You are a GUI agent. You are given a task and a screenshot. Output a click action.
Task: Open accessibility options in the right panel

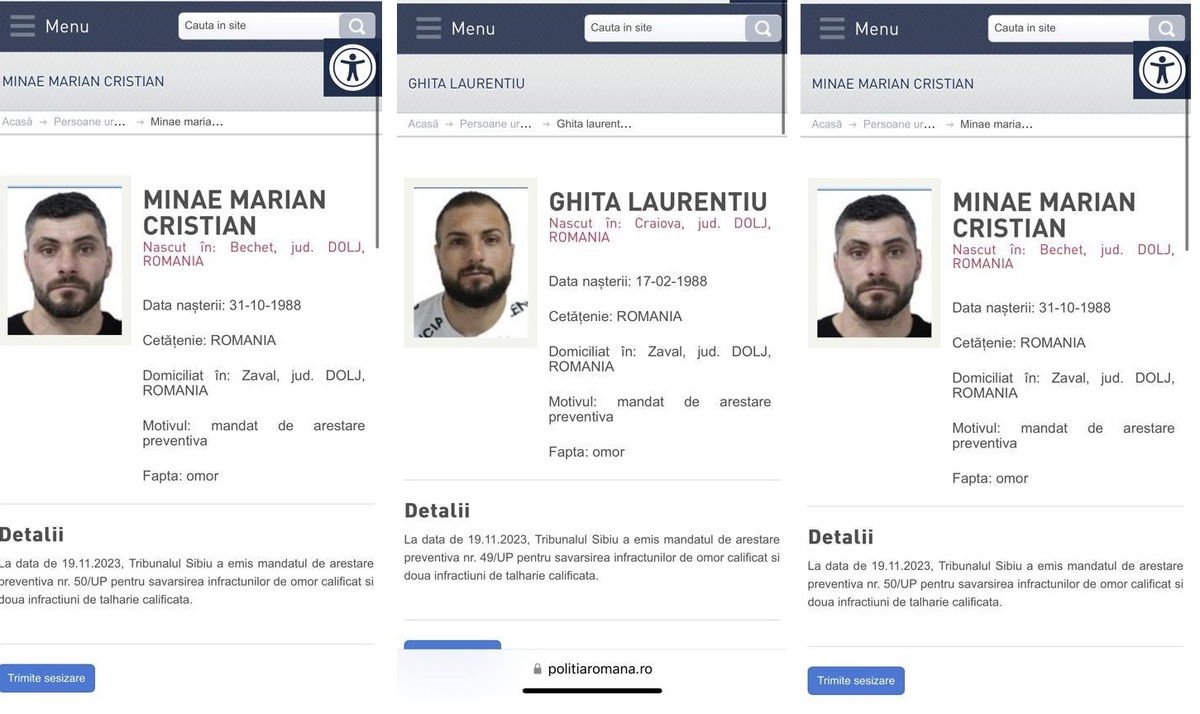pyautogui.click(x=1161, y=70)
